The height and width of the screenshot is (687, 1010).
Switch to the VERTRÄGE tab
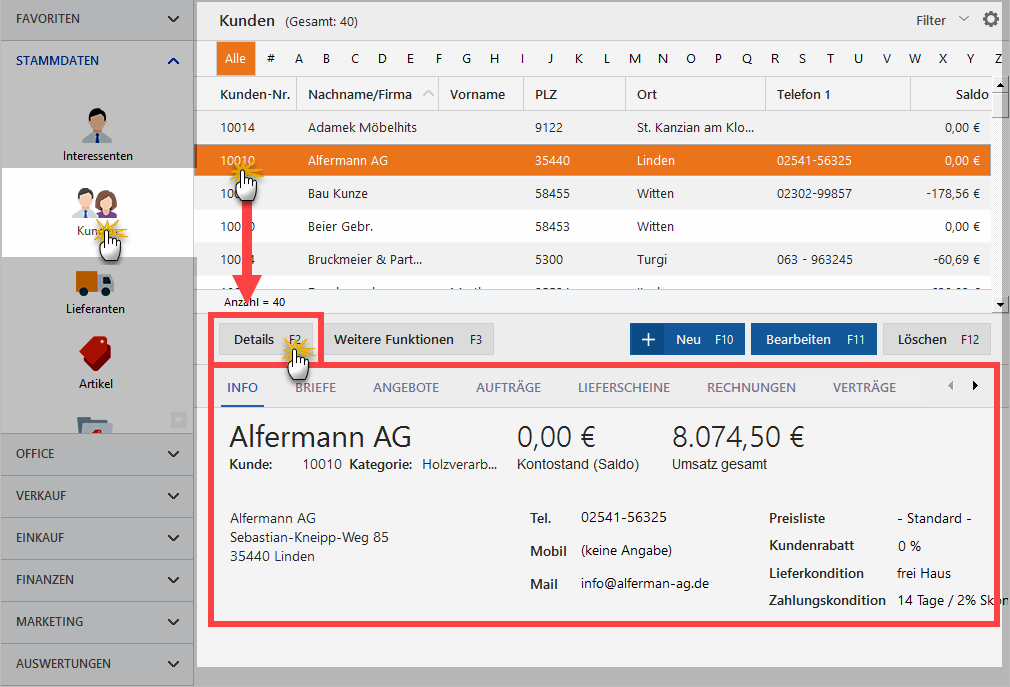pos(864,388)
